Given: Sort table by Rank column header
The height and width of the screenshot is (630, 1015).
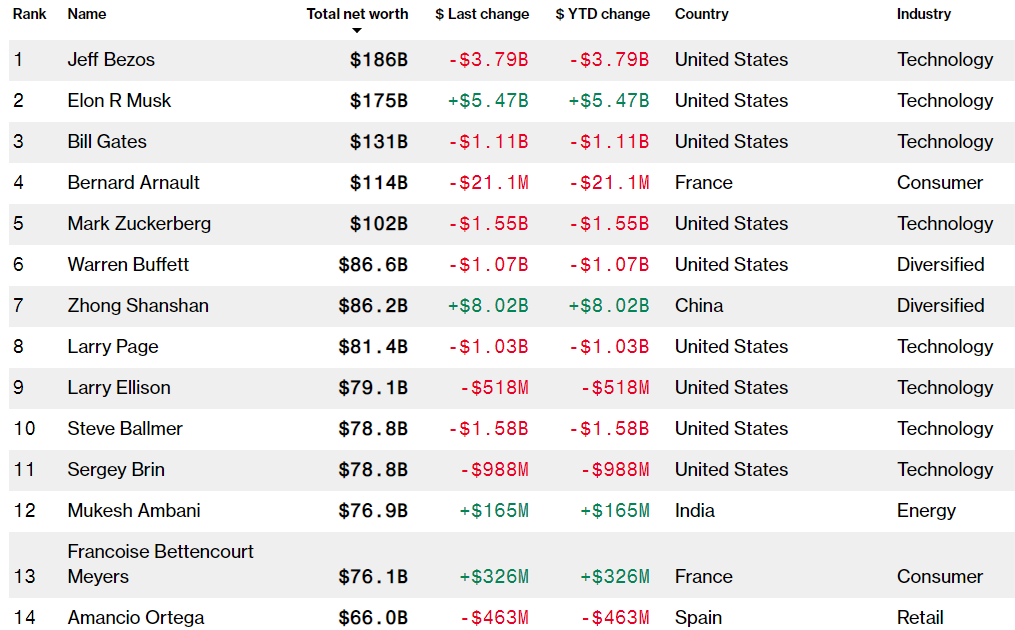Looking at the screenshot, I should tap(30, 14).
